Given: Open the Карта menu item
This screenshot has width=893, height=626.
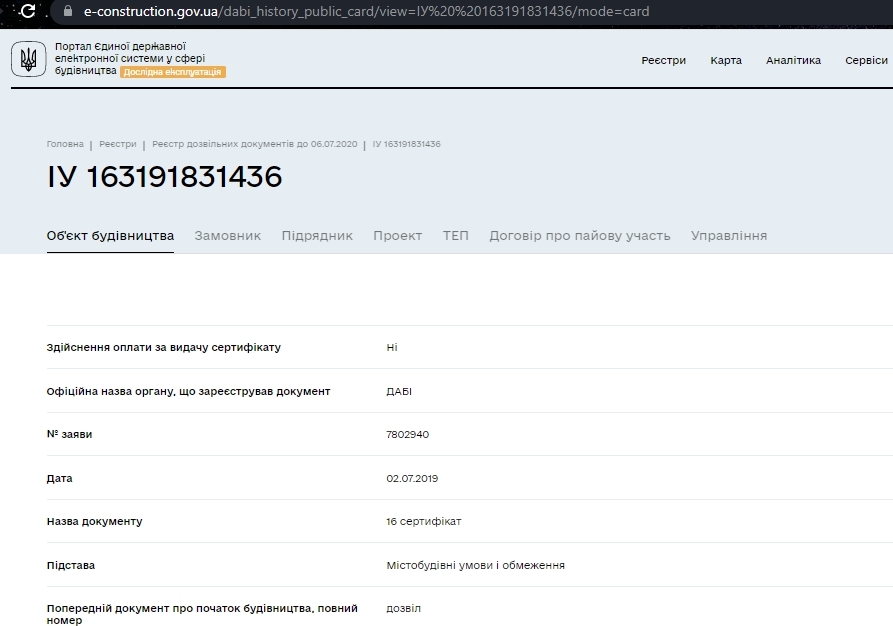Looking at the screenshot, I should 726,60.
